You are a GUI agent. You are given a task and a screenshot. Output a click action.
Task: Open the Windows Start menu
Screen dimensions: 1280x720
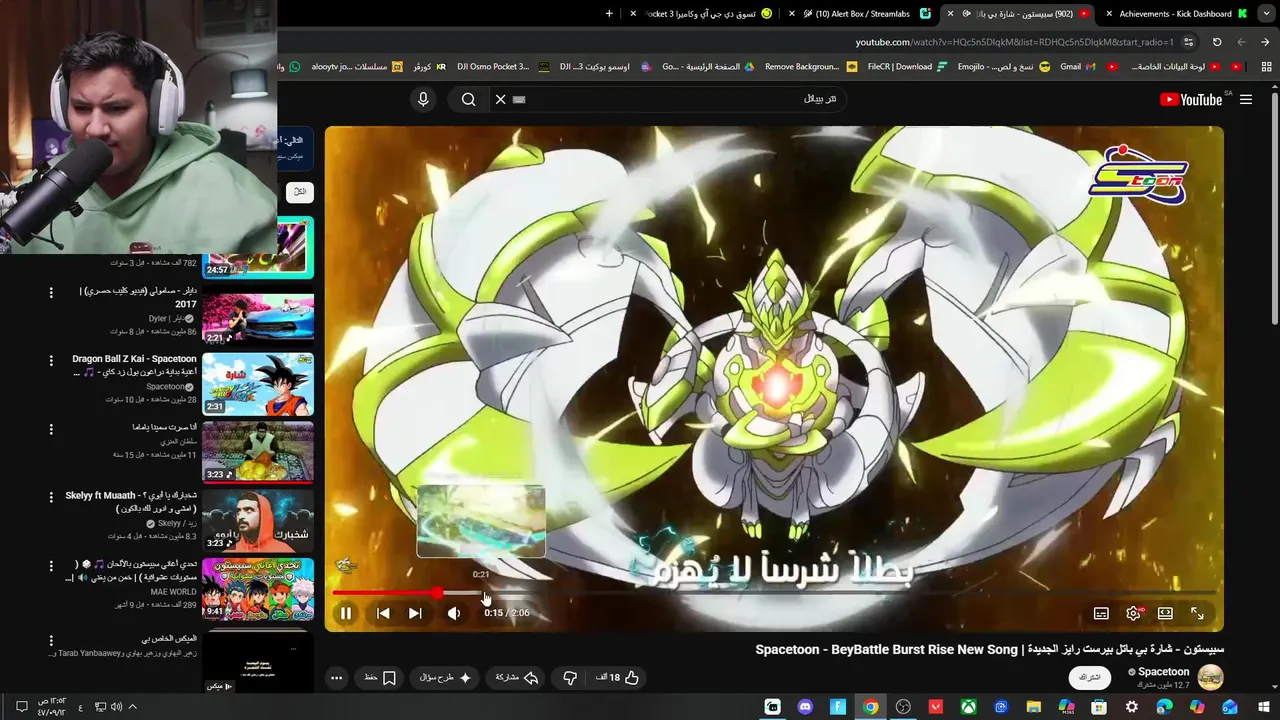[x=1262, y=707]
